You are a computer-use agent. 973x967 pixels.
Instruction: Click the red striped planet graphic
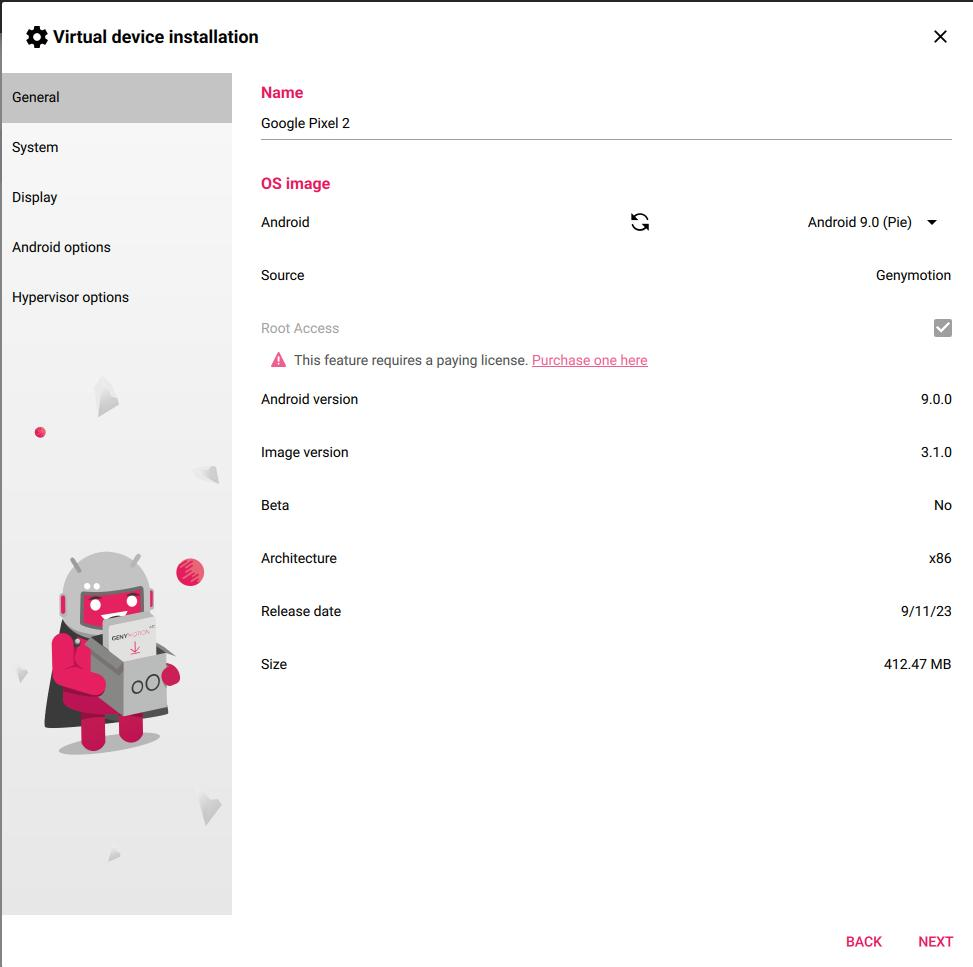pos(190,572)
